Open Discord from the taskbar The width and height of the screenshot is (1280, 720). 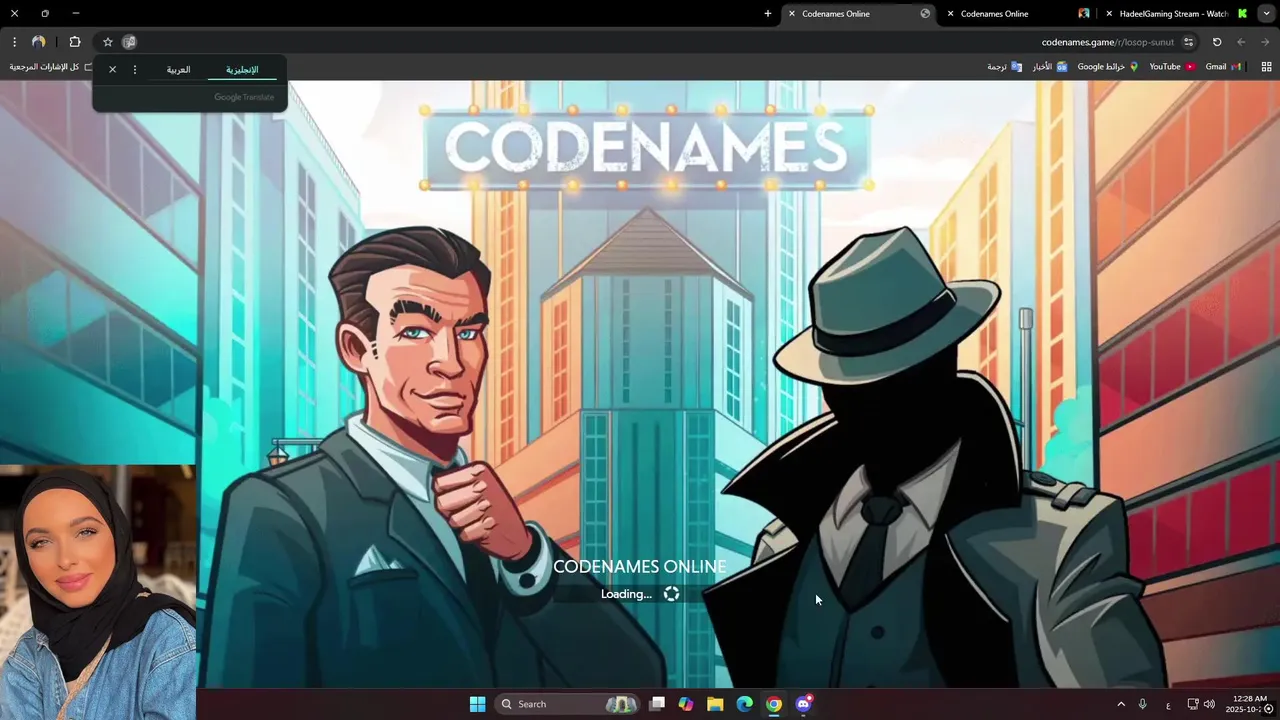(x=803, y=704)
